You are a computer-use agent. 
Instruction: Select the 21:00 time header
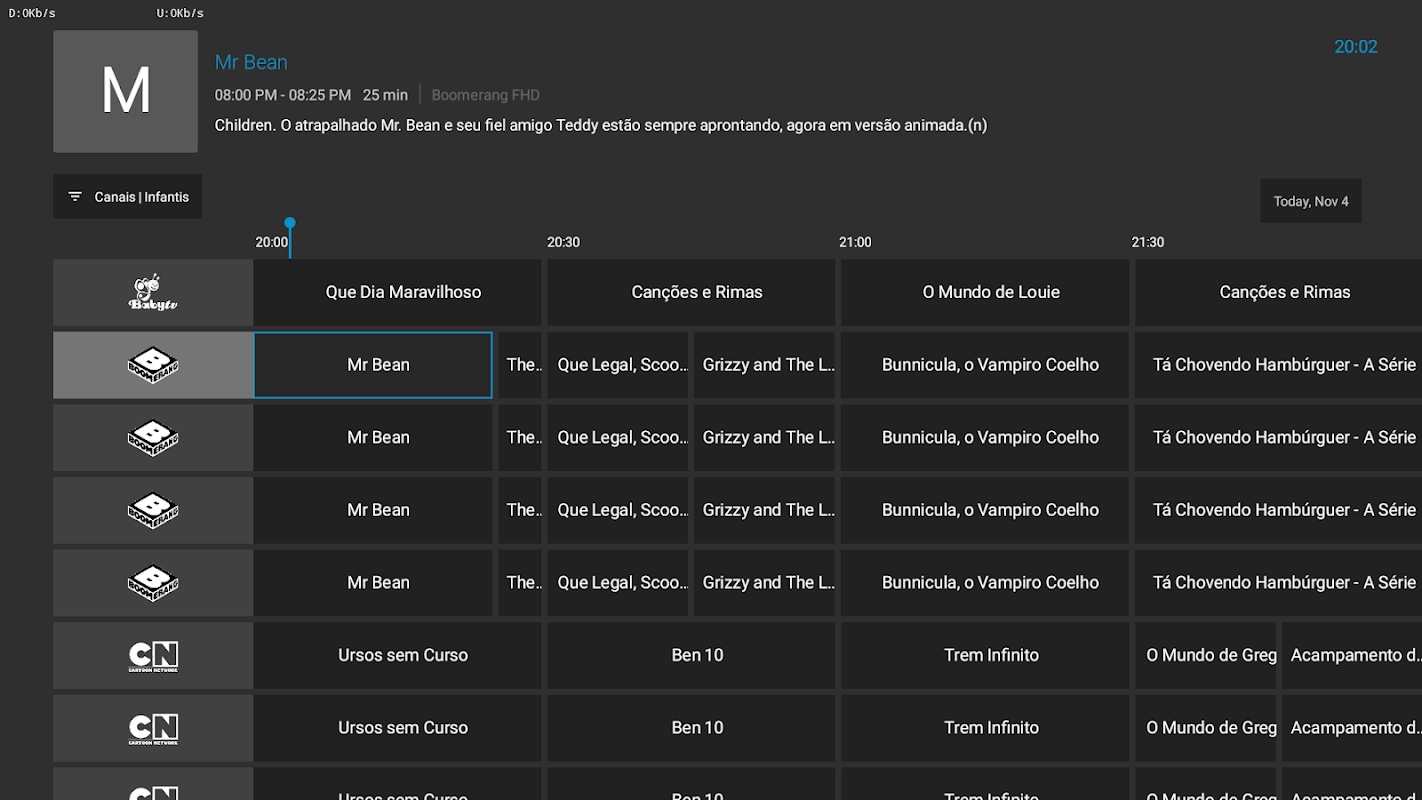(x=855, y=242)
